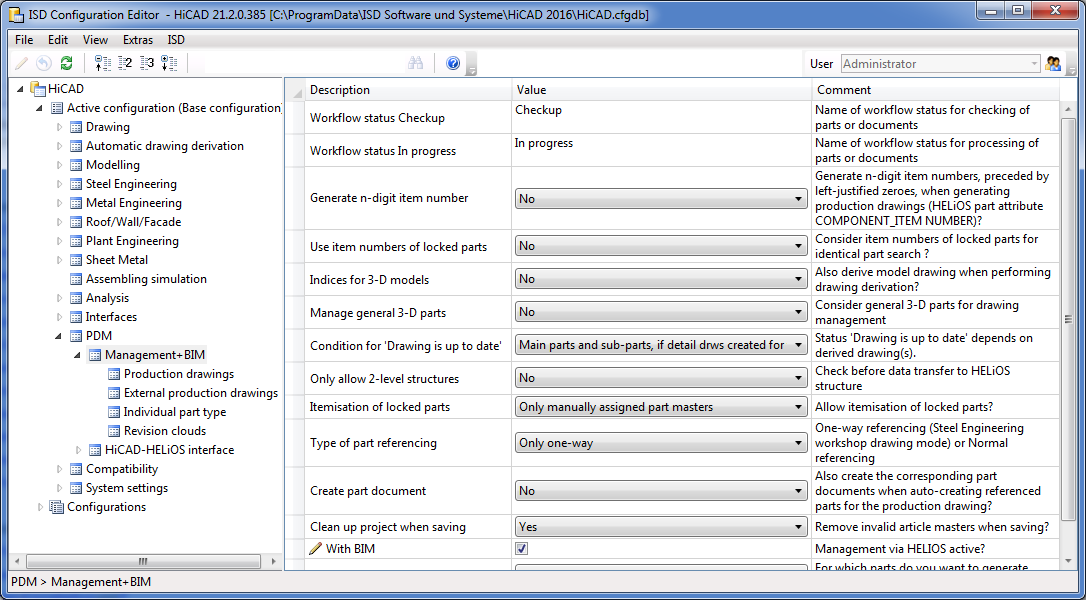Click table icon next to Sheet Metal

pyautogui.click(x=76, y=260)
